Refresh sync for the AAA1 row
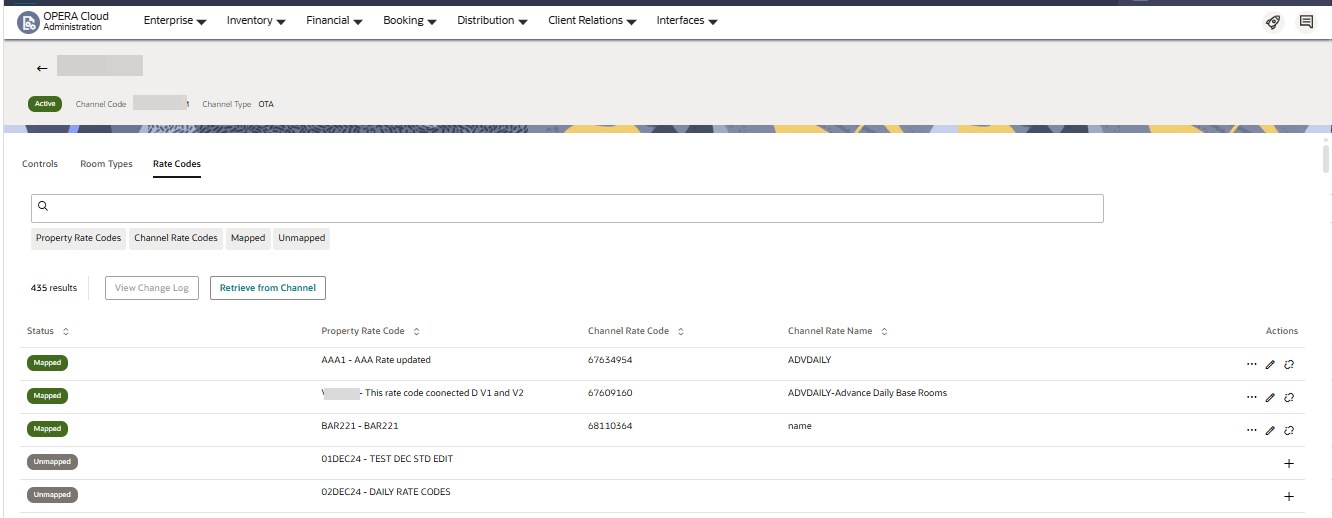The width and height of the screenshot is (1332, 518). 1289,365
